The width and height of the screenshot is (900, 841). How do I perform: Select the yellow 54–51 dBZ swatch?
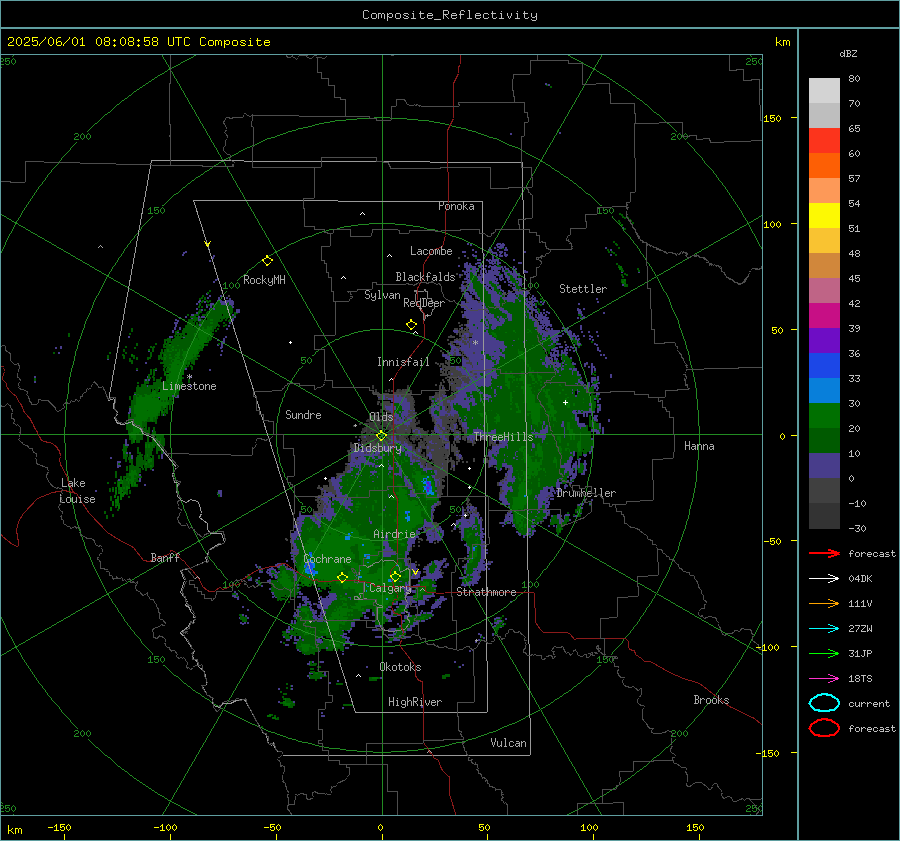click(824, 216)
